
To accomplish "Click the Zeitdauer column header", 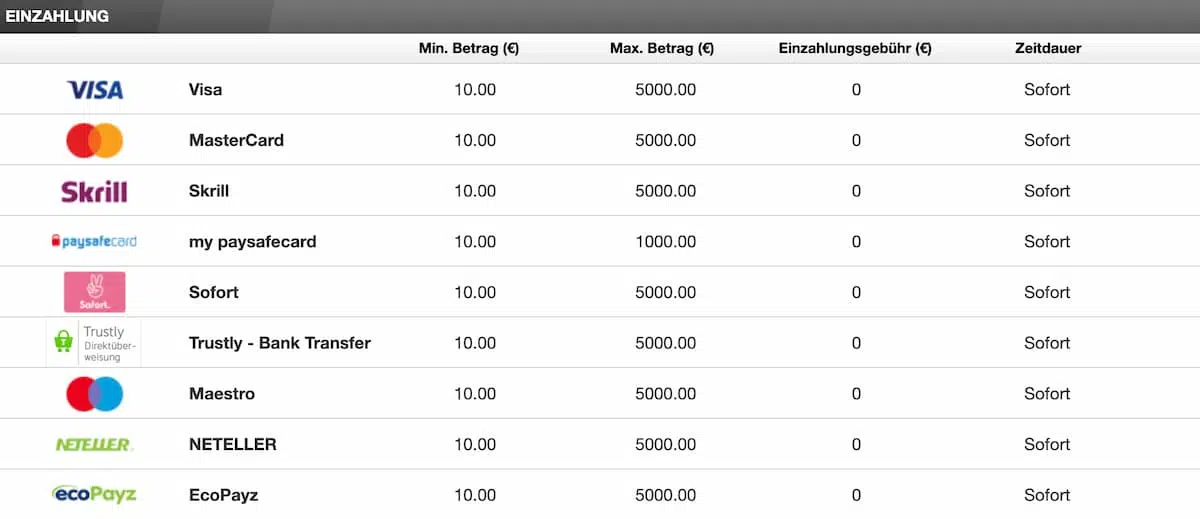I will click(x=1047, y=48).
